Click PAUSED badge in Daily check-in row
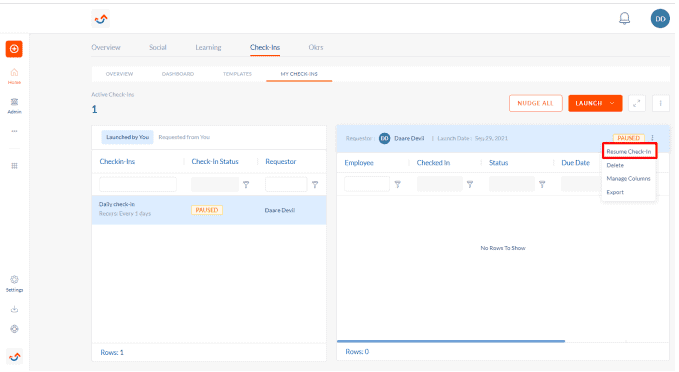This screenshot has width=679, height=372. tap(207, 210)
